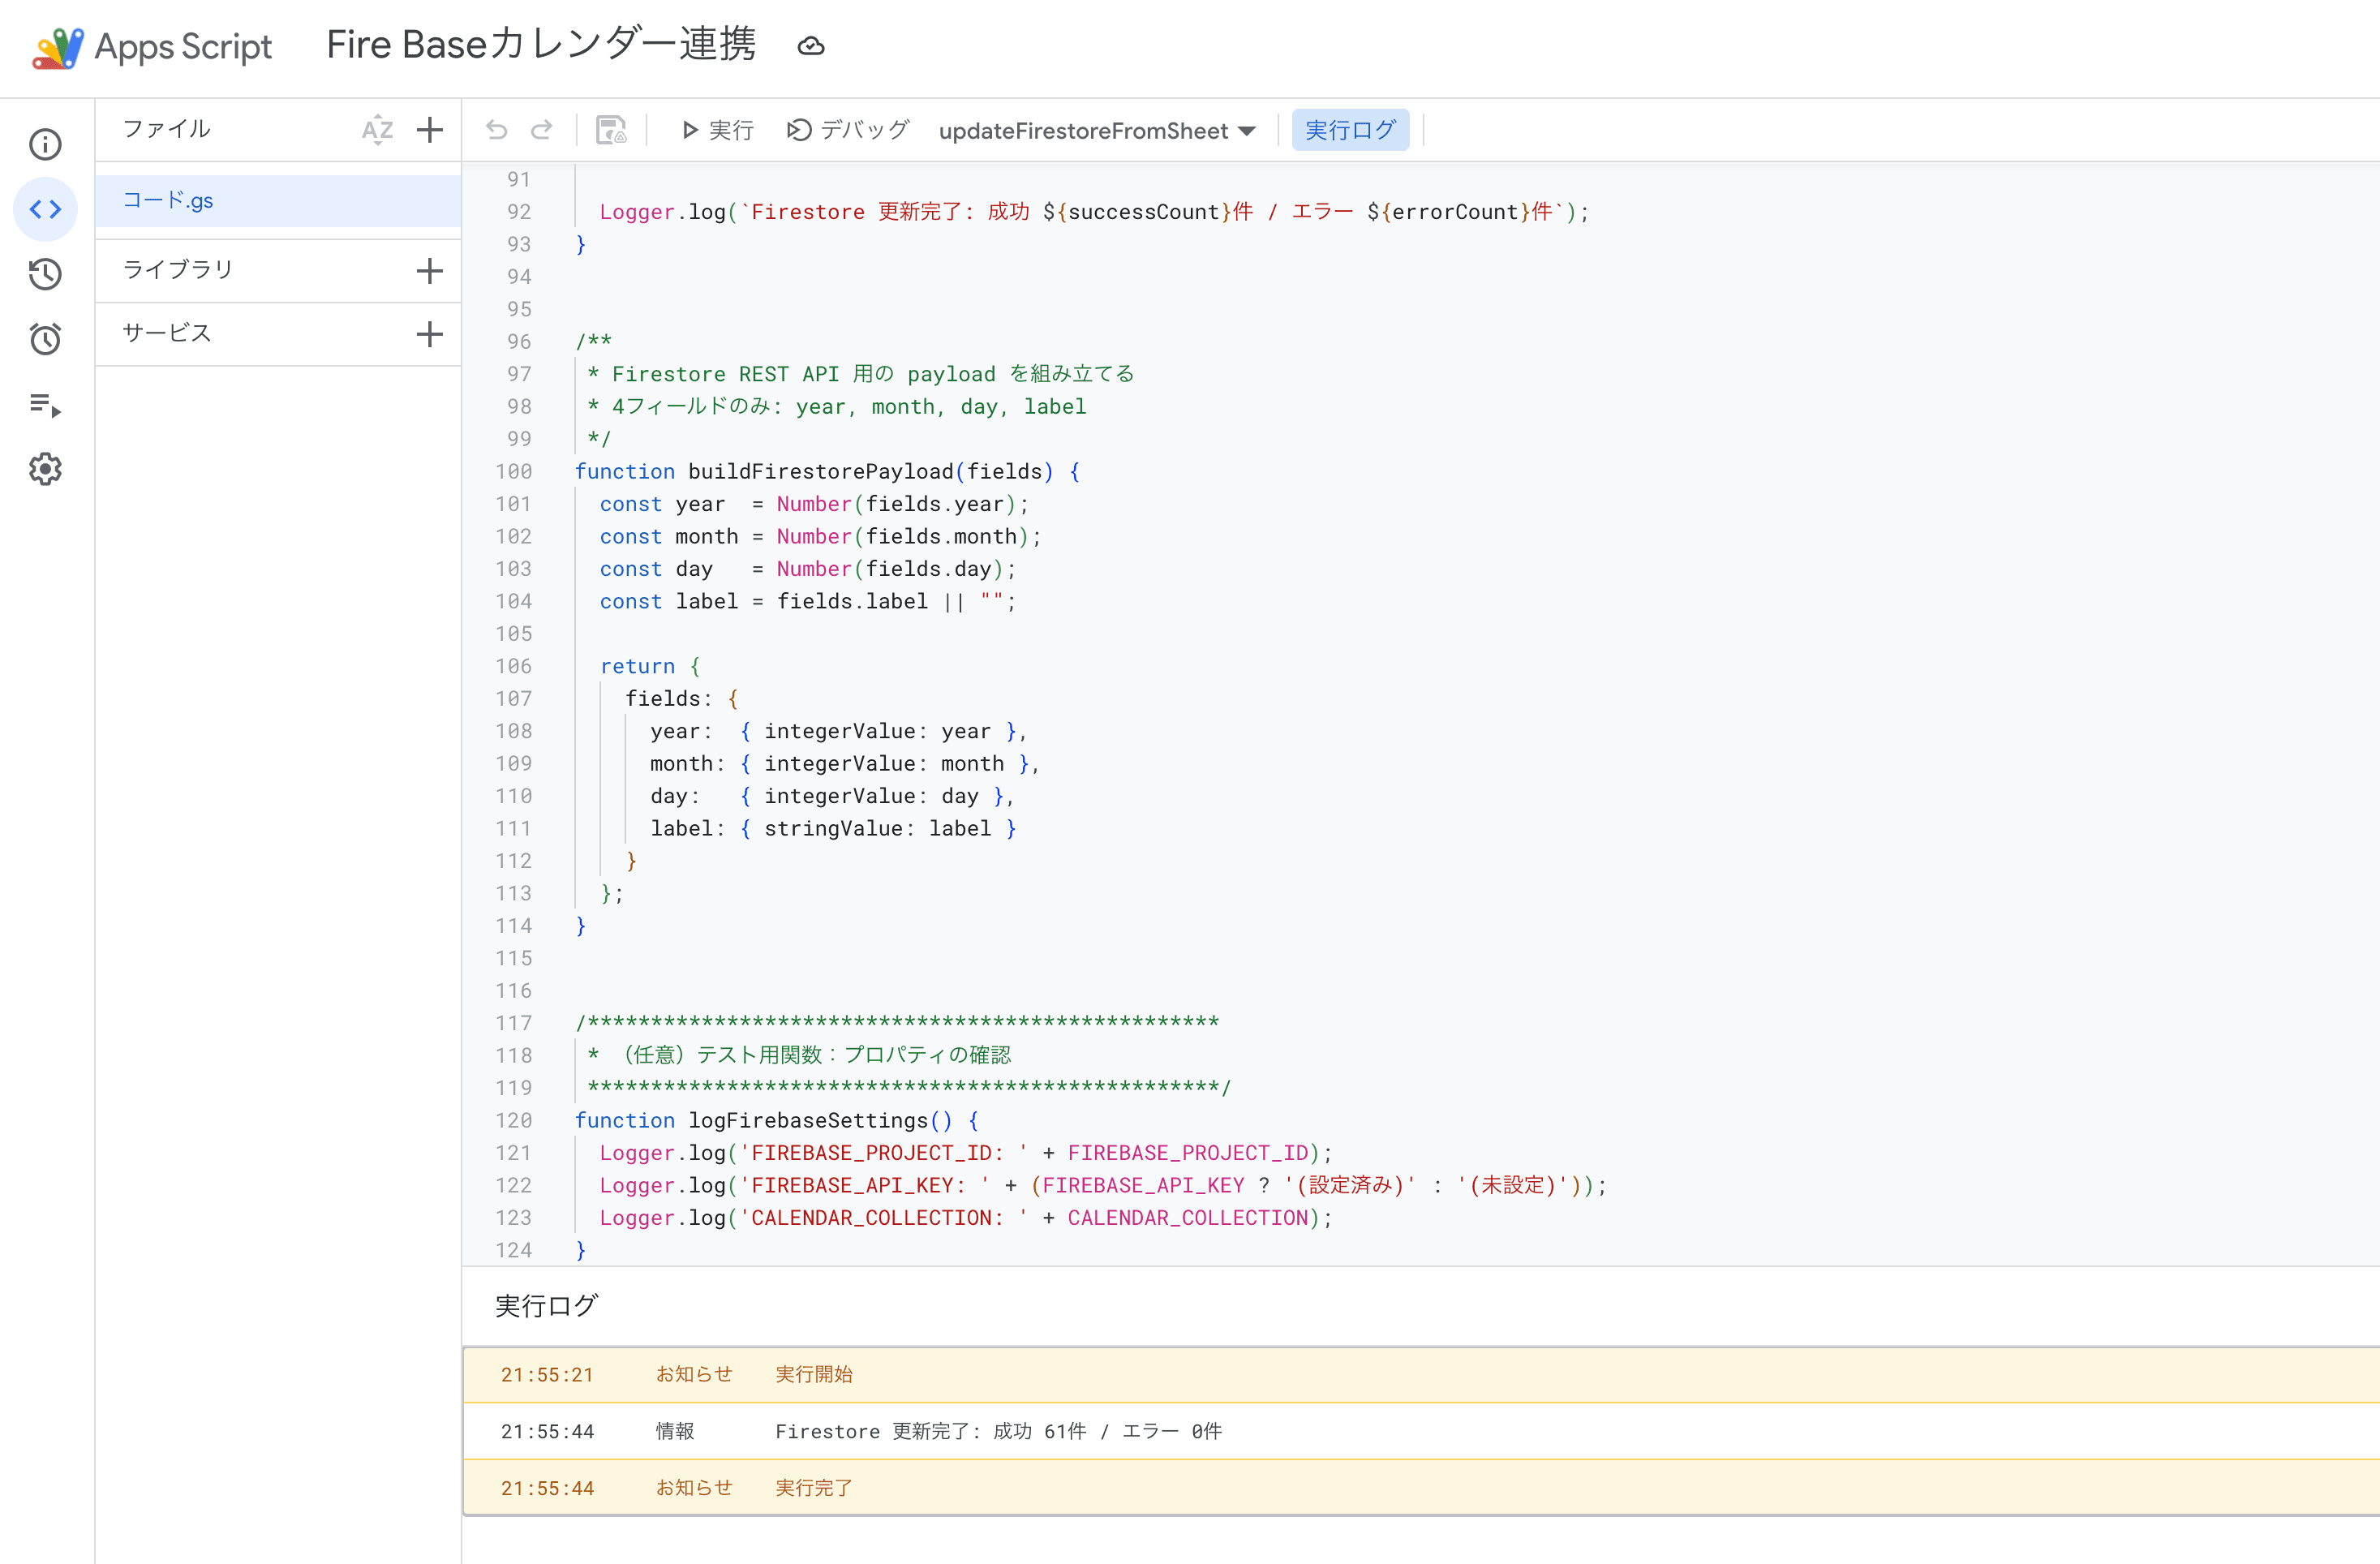This screenshot has height=1564, width=2380.
Task: Open project history icon in sidebar
Action: pyautogui.click(x=45, y=274)
